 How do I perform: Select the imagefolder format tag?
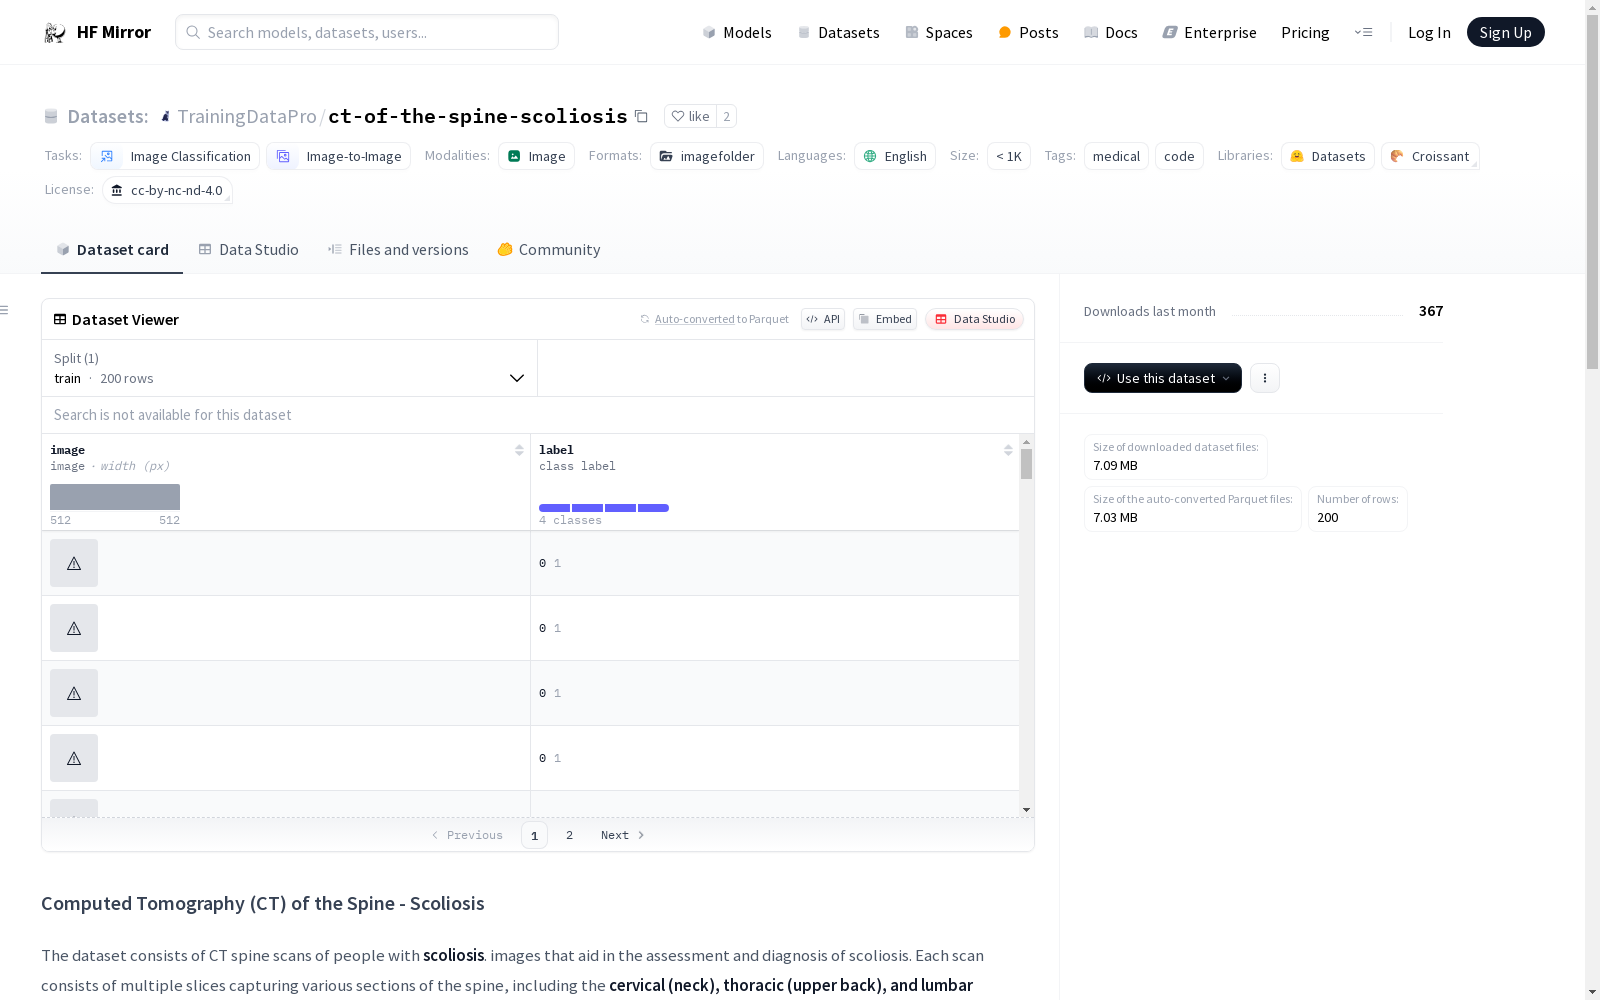click(x=706, y=156)
